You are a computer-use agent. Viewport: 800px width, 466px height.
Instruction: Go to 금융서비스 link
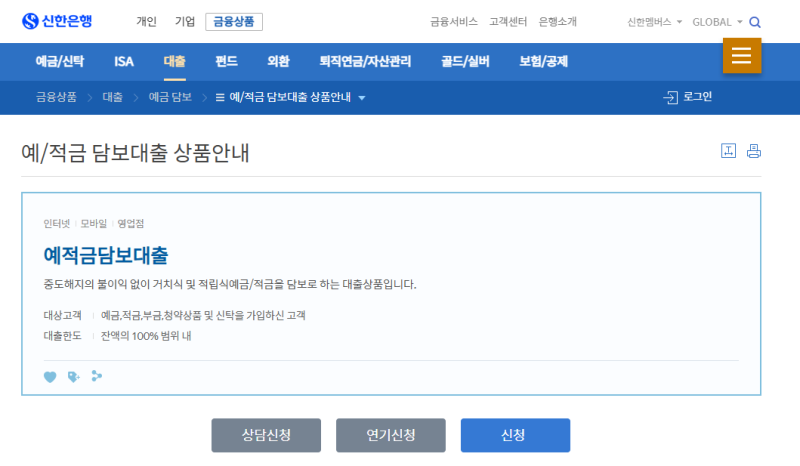click(x=454, y=22)
